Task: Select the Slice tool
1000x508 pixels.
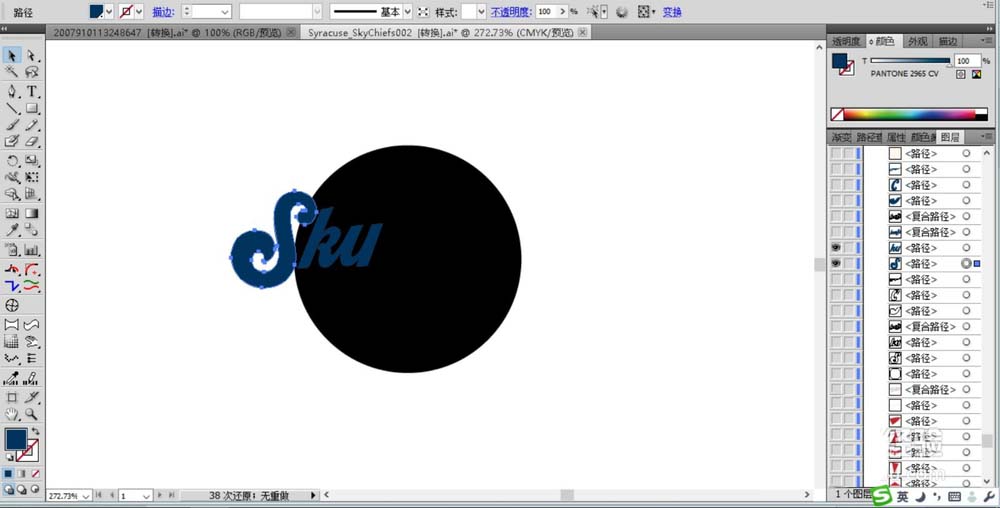Action: 31,397
